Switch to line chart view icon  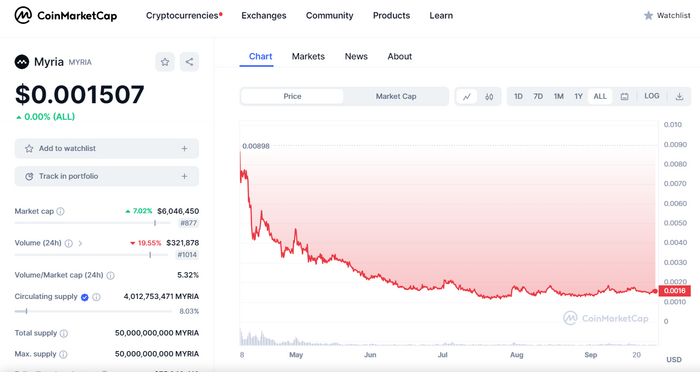(467, 96)
